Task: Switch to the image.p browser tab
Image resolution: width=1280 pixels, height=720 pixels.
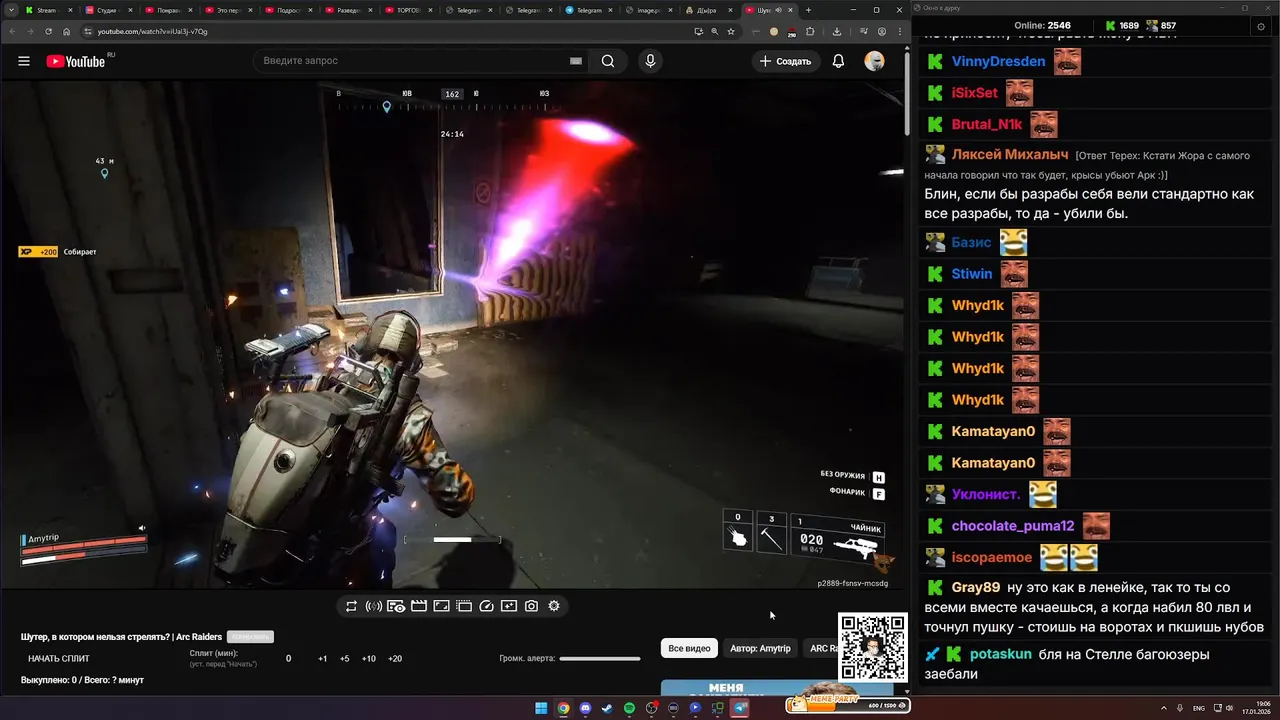Action: pyautogui.click(x=648, y=10)
